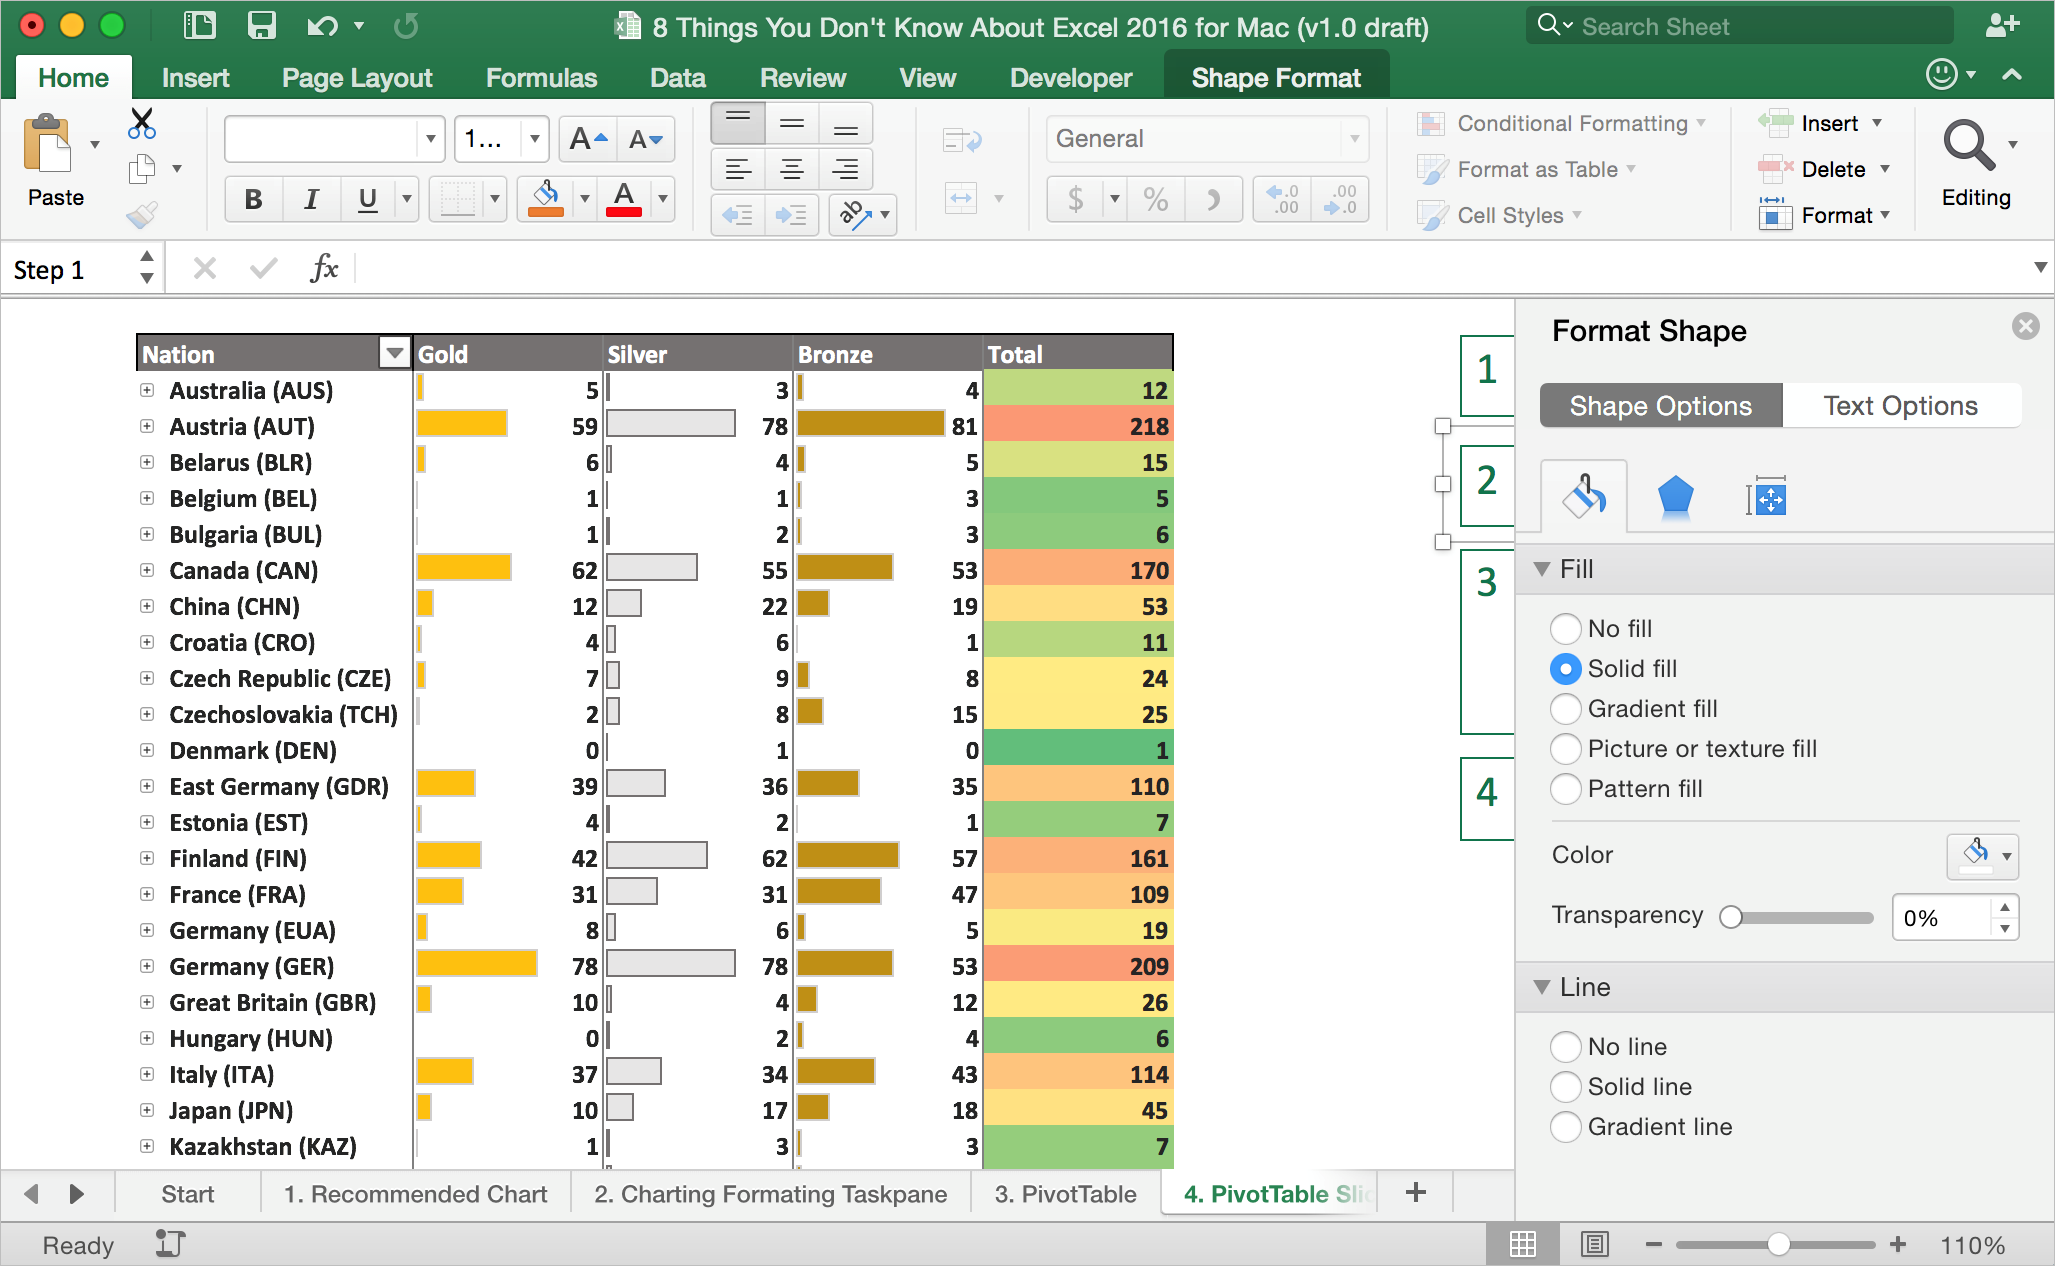Click the Underline formatting icon
The width and height of the screenshot is (2055, 1266).
point(364,198)
